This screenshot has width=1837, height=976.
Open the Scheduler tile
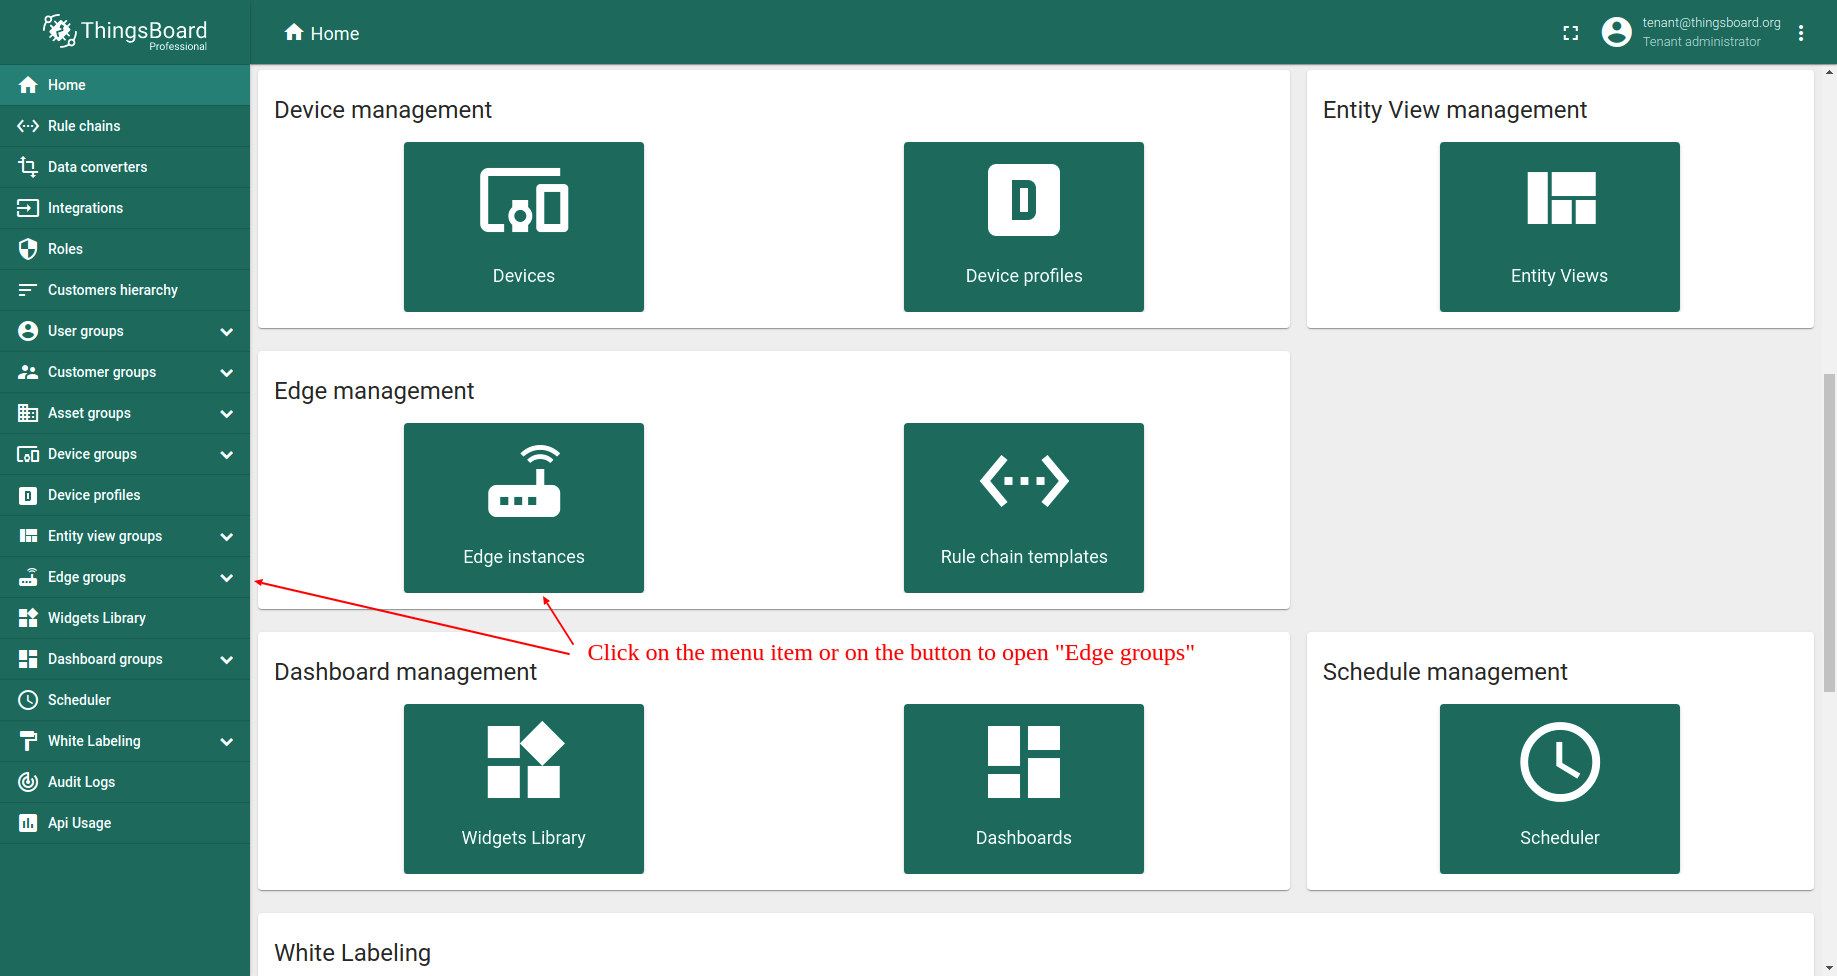(x=1559, y=789)
